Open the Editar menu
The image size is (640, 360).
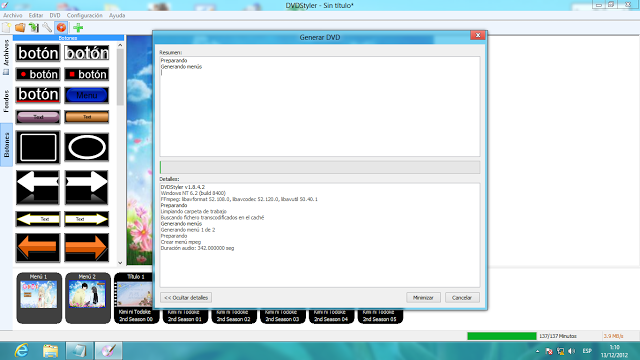coord(36,15)
